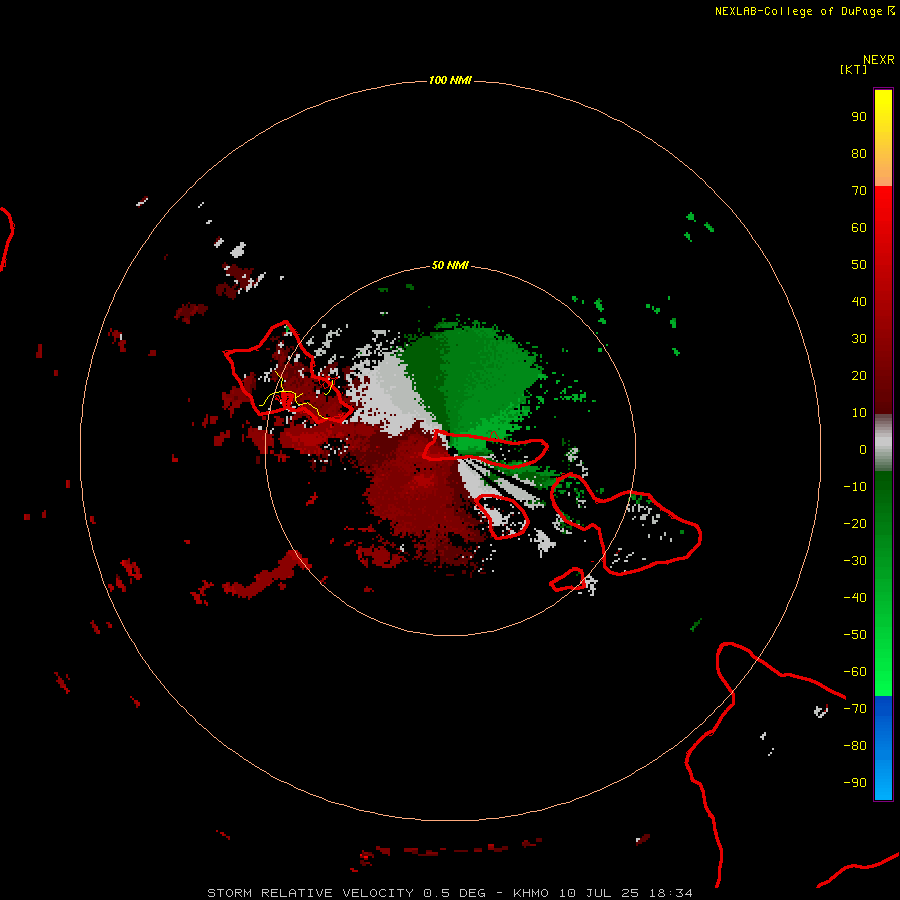Click the 50 NMI range ring label
The image size is (900, 900).
pyautogui.click(x=450, y=265)
